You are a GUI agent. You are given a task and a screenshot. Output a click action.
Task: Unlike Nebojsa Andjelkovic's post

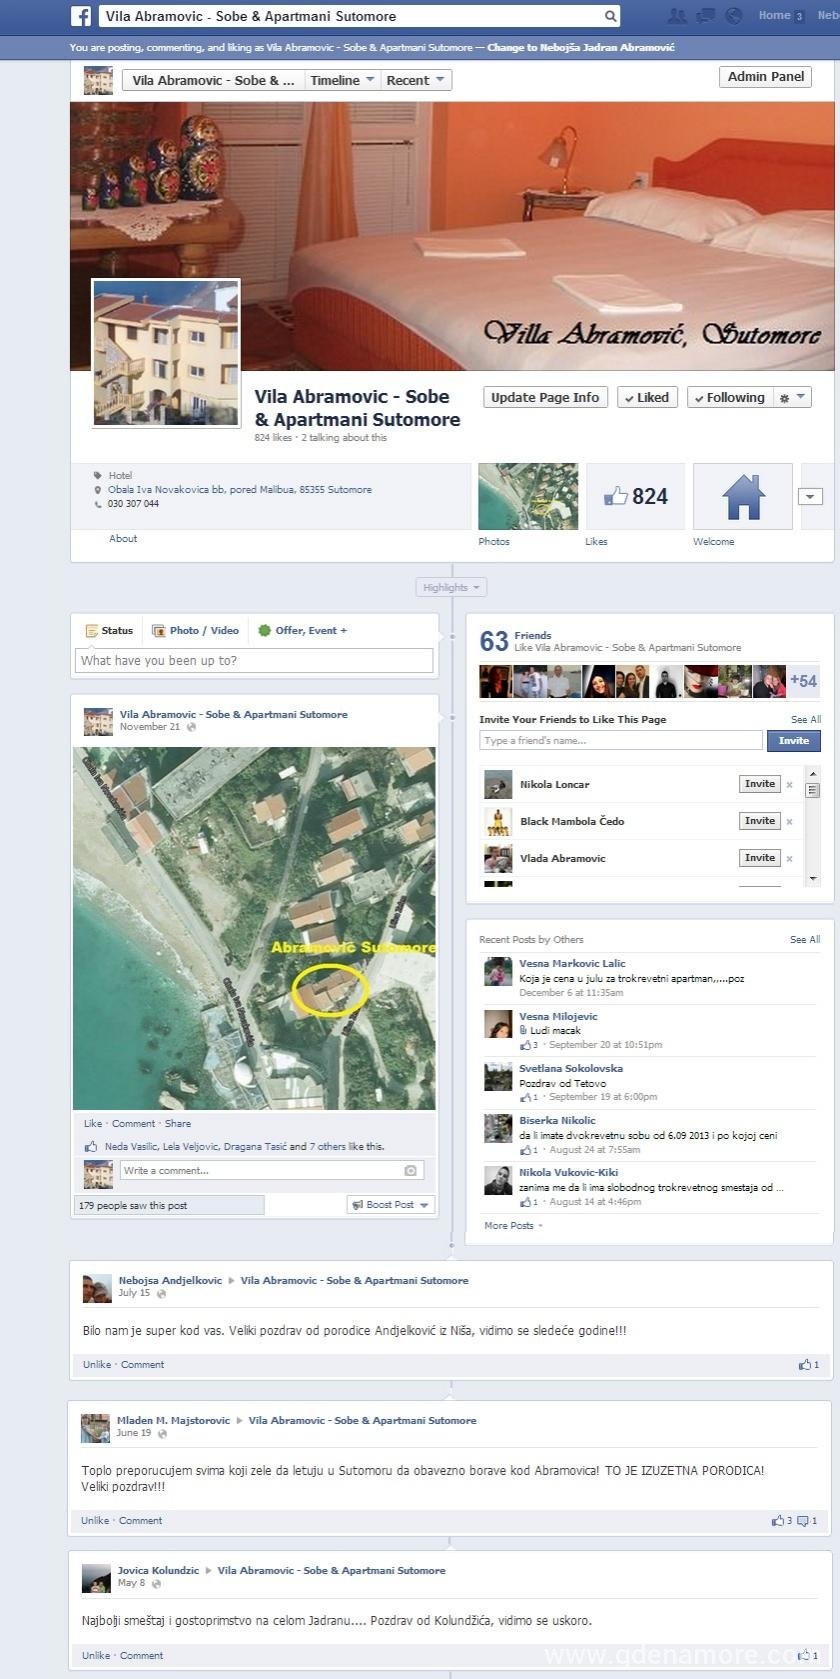point(96,1365)
